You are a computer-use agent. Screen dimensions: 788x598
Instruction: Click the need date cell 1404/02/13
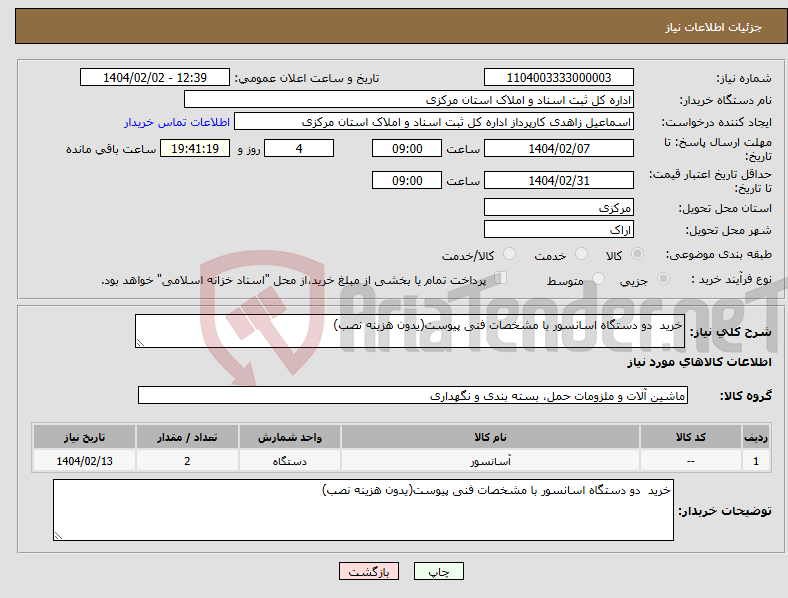click(x=84, y=461)
